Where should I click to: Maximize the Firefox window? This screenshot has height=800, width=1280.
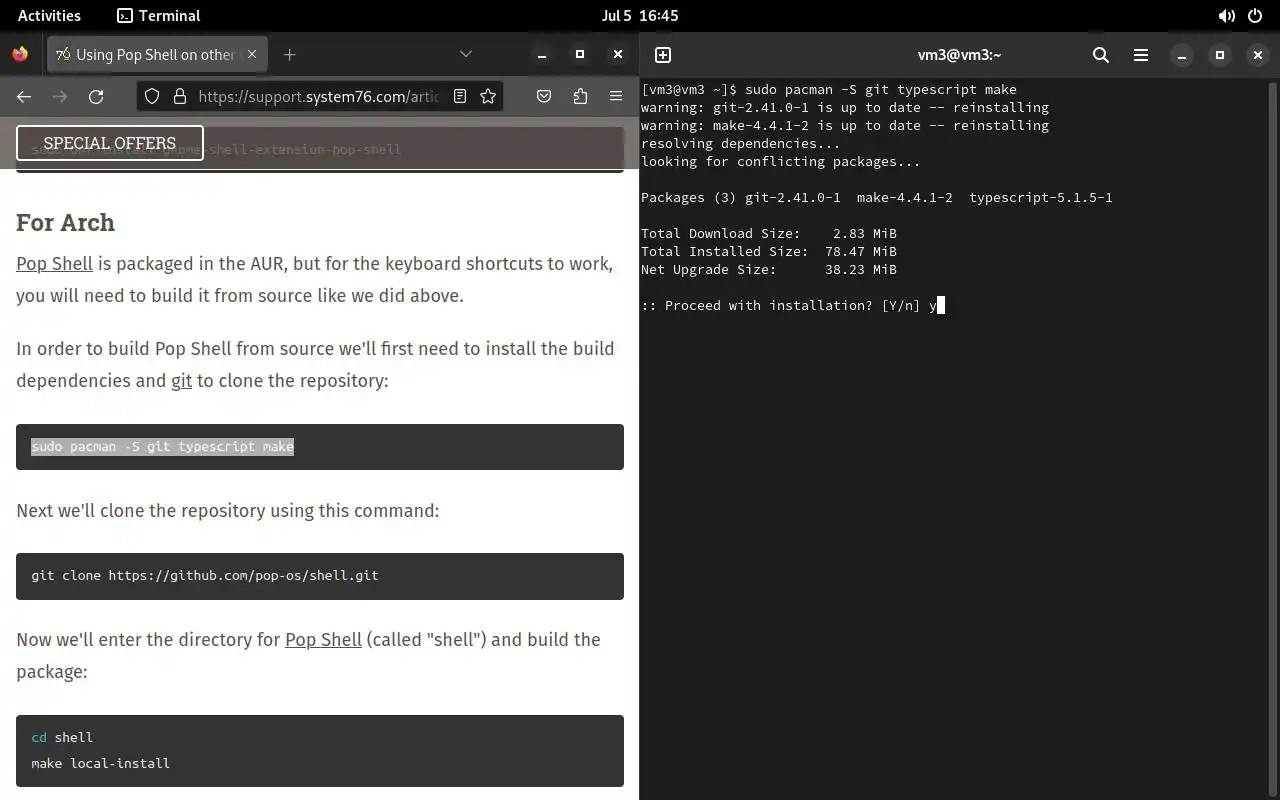coord(580,54)
